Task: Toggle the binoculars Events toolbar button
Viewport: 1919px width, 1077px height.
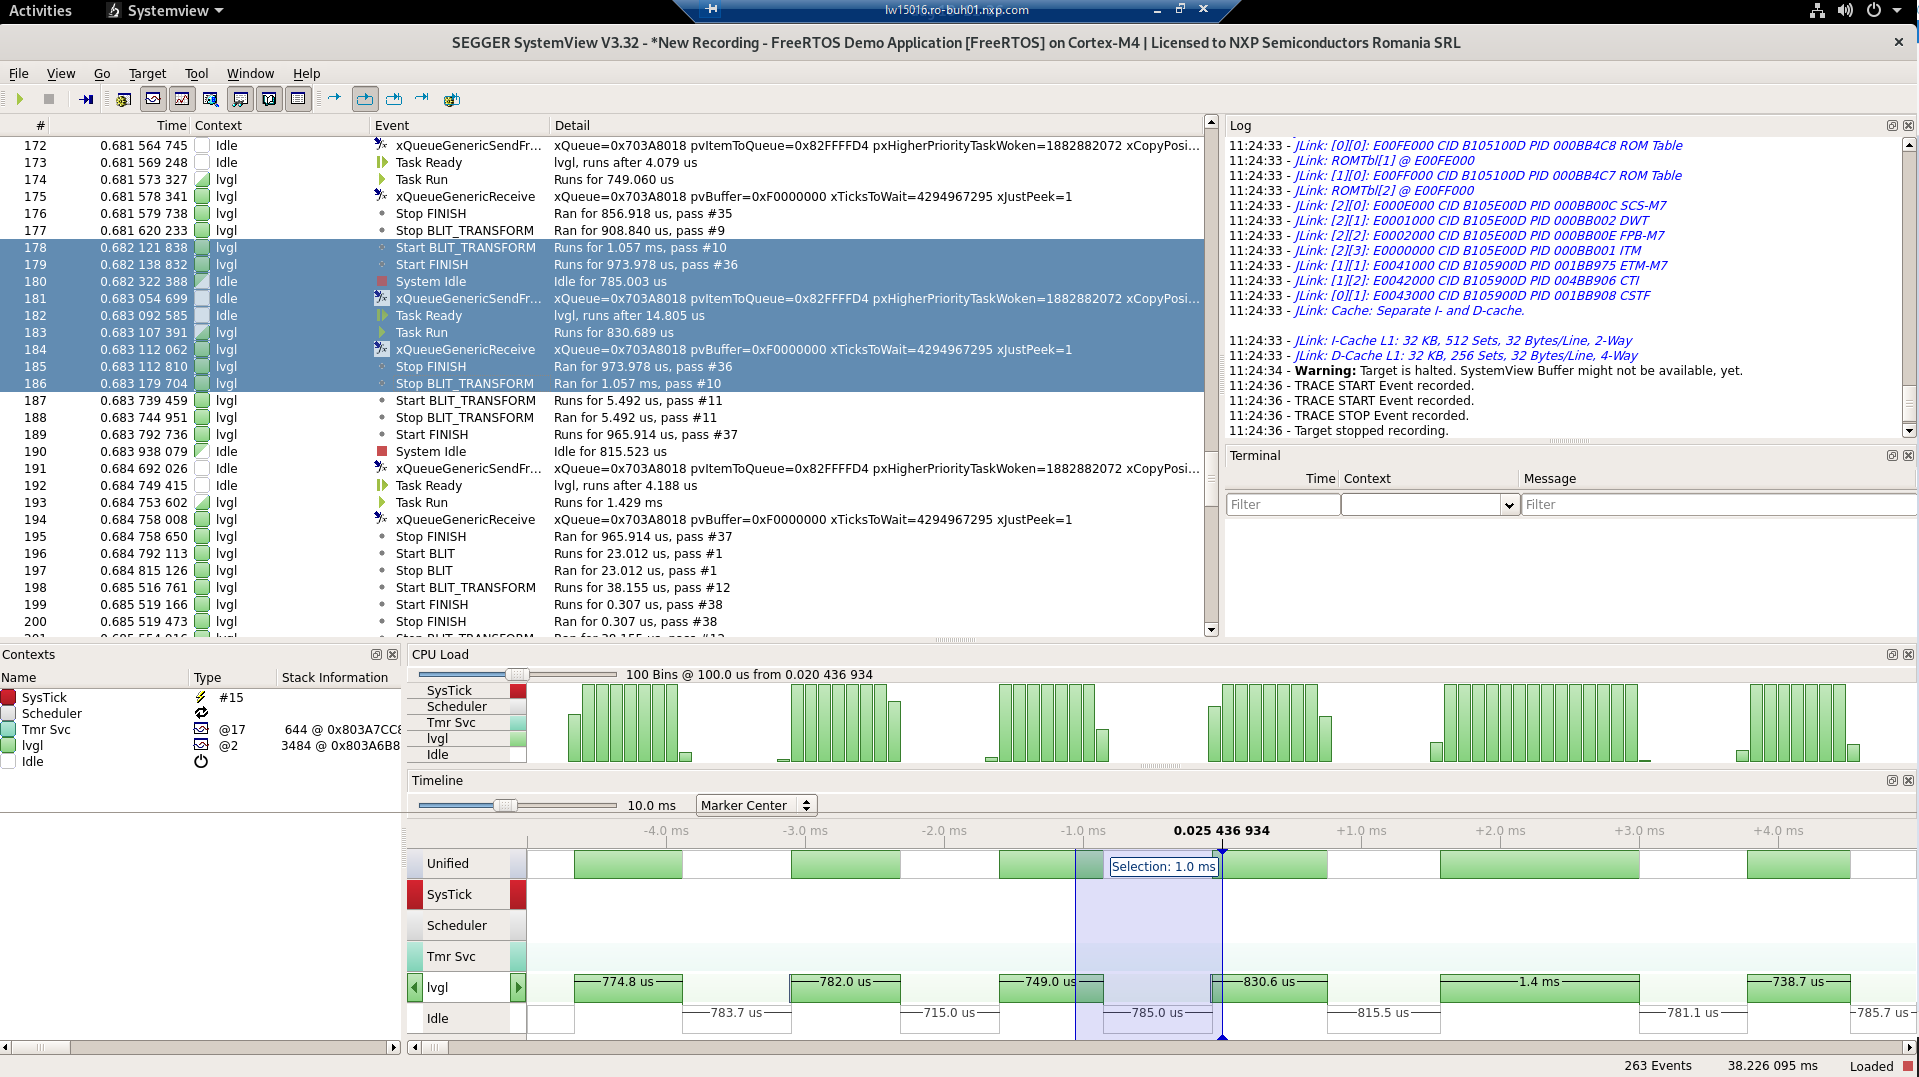Action: (240, 99)
